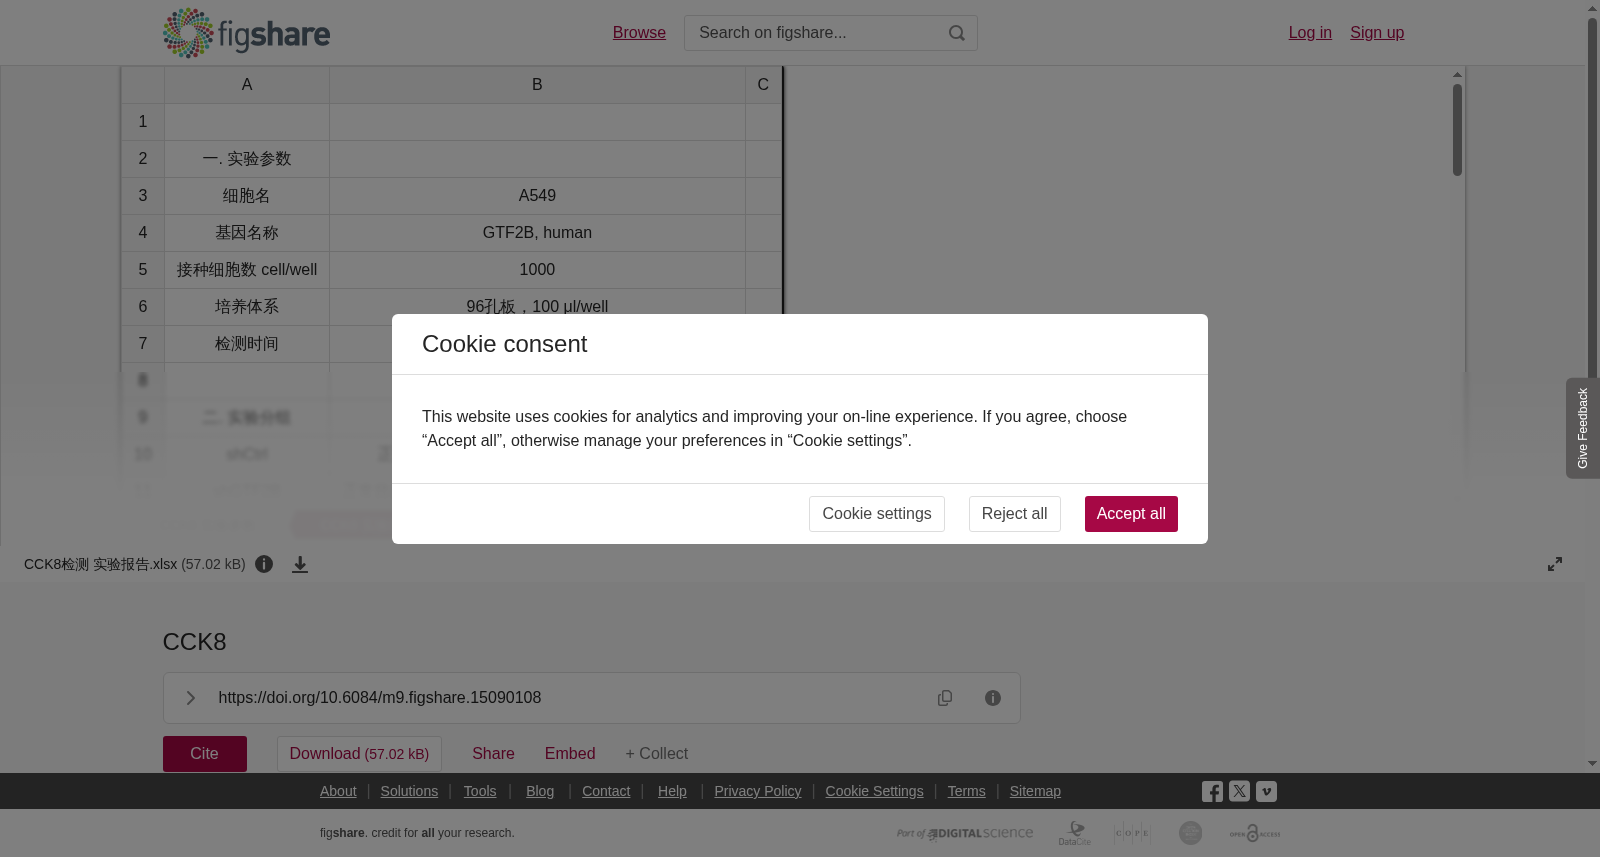This screenshot has width=1600, height=857.
Task: Click the Digital Science logo
Action: pos(965,833)
